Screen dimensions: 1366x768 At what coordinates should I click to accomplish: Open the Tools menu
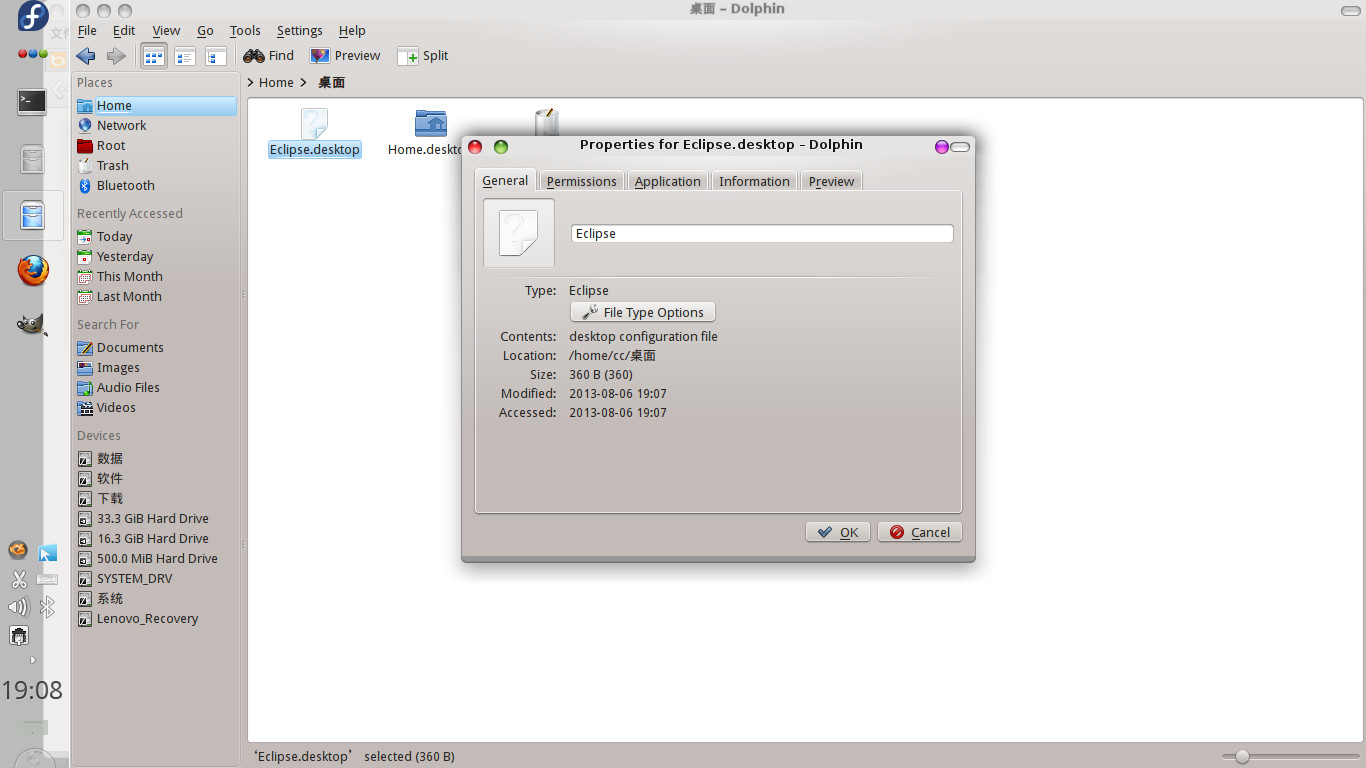coord(245,31)
